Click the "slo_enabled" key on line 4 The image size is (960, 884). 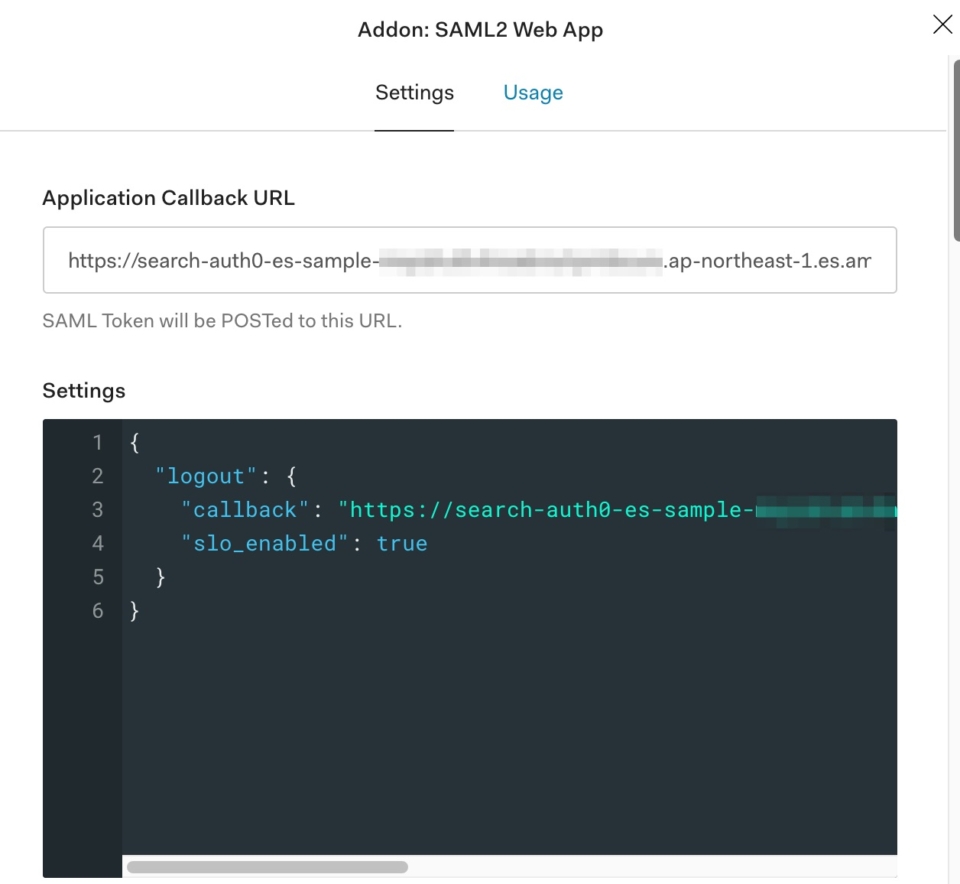coord(264,544)
